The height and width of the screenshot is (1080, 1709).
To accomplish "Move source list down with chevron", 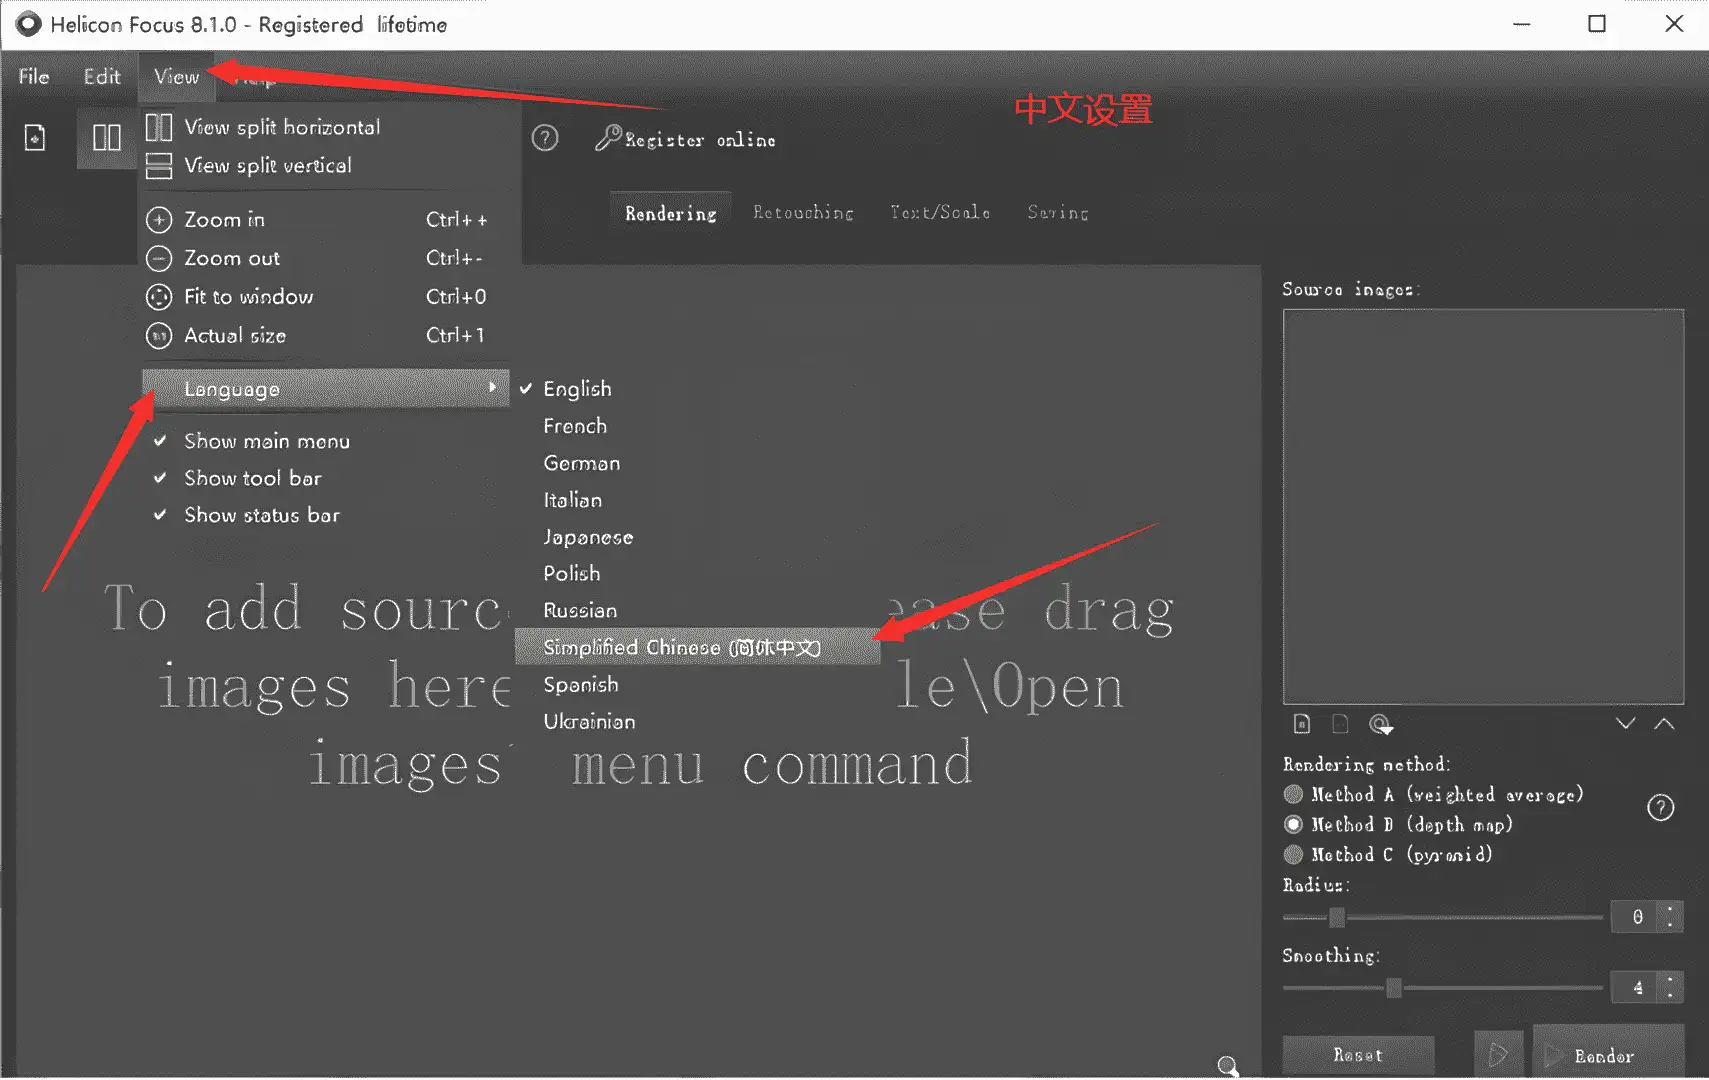I will pyautogui.click(x=1626, y=723).
